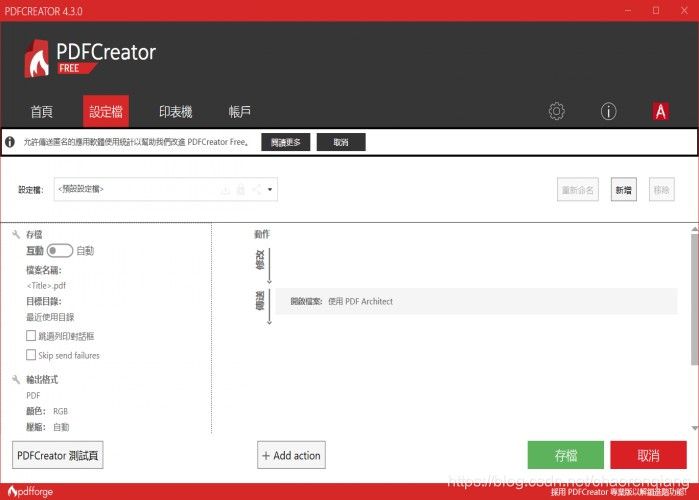This screenshot has height=500, width=699.
Task: Click info icon in the notification bar
Action: tap(10, 142)
